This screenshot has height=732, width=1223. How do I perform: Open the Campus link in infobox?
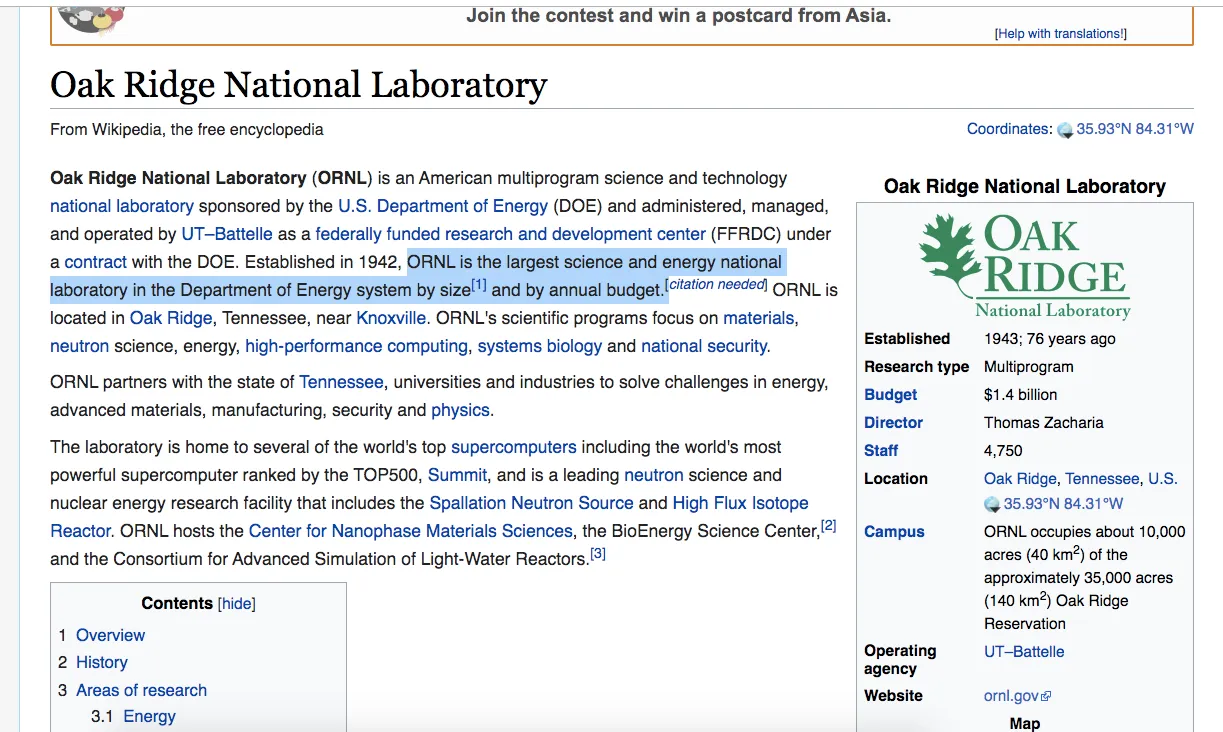tap(894, 532)
